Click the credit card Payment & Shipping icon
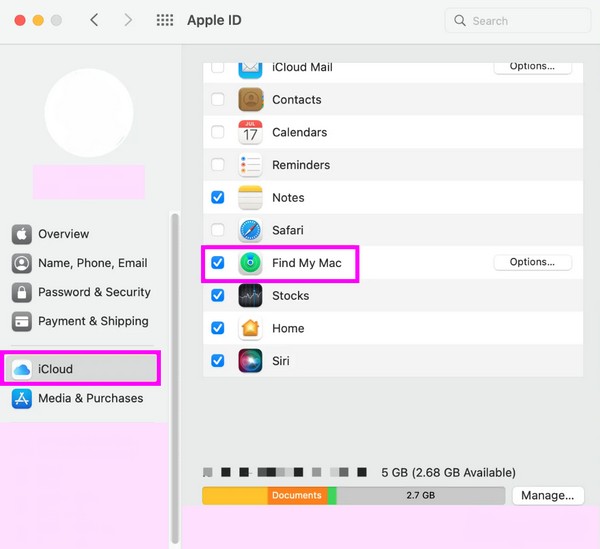 coord(22,321)
